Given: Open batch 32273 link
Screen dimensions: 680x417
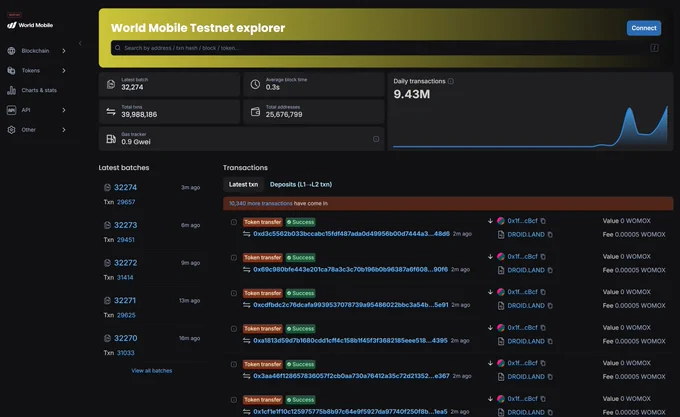Looking at the screenshot, I should coord(125,225).
